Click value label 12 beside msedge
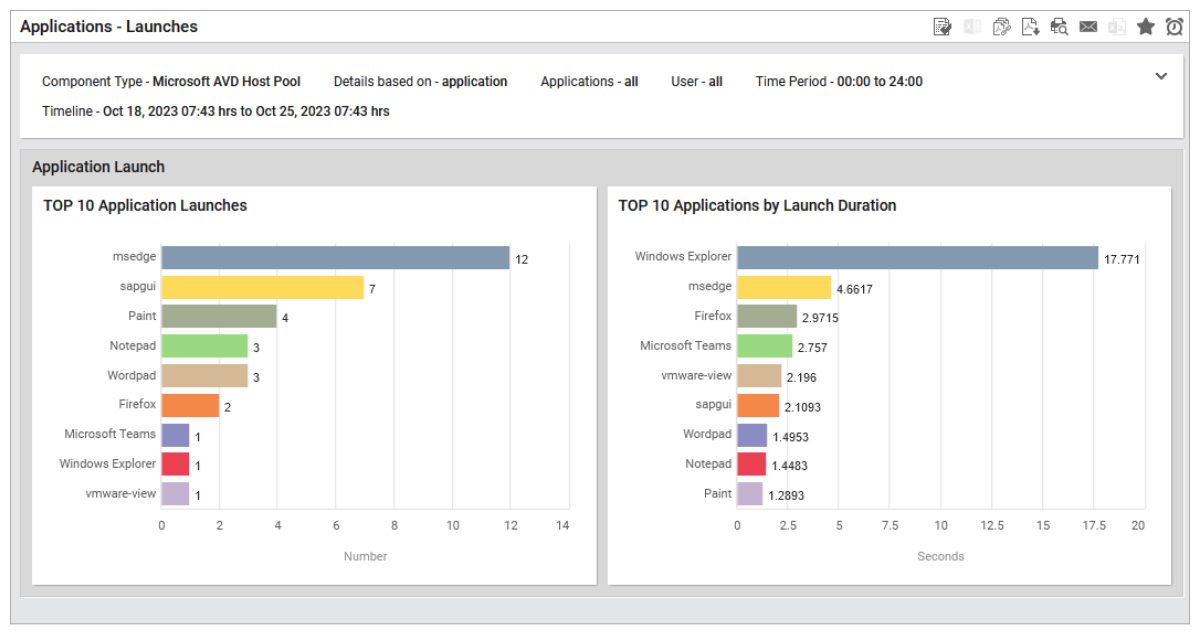Viewport: 1200px width, 635px height. (x=522, y=260)
